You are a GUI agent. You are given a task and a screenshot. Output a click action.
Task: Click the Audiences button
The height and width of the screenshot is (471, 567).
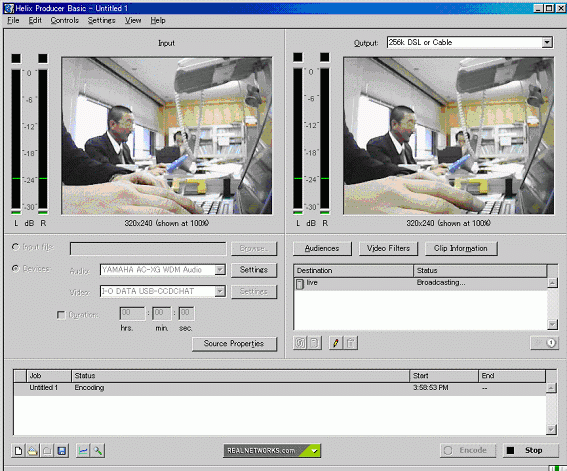click(322, 248)
